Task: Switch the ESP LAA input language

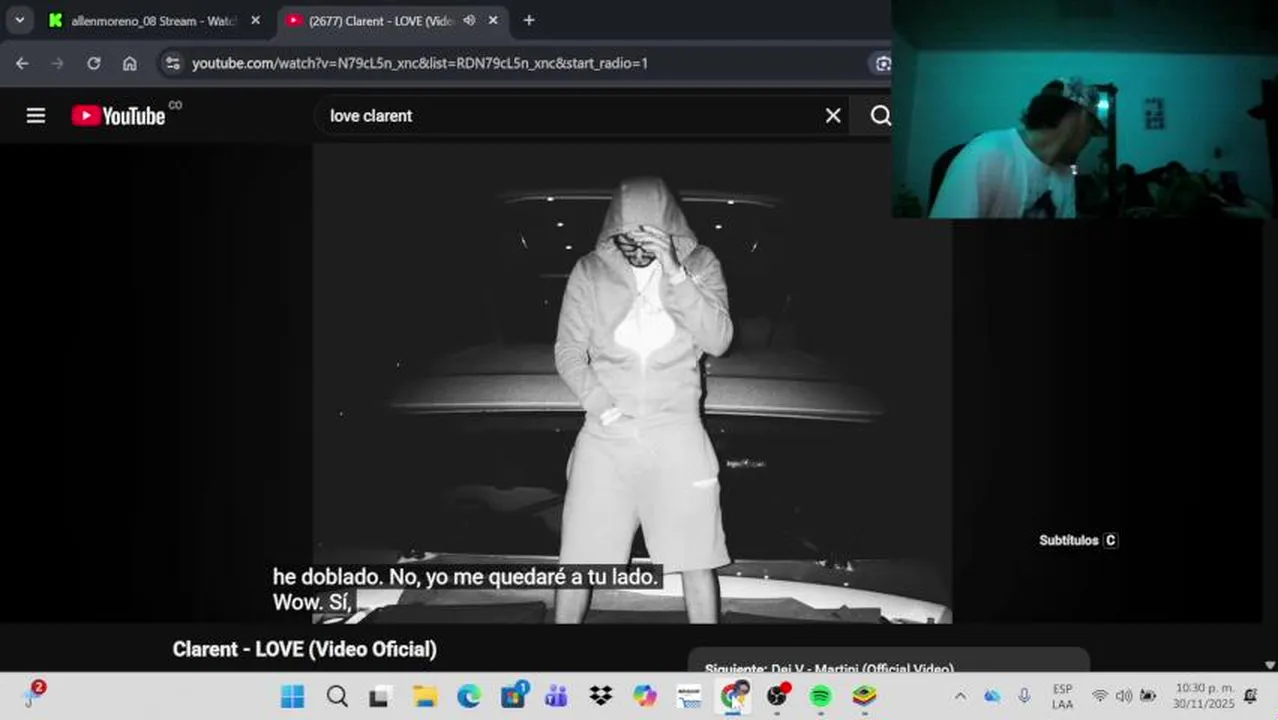Action: click(1063, 696)
